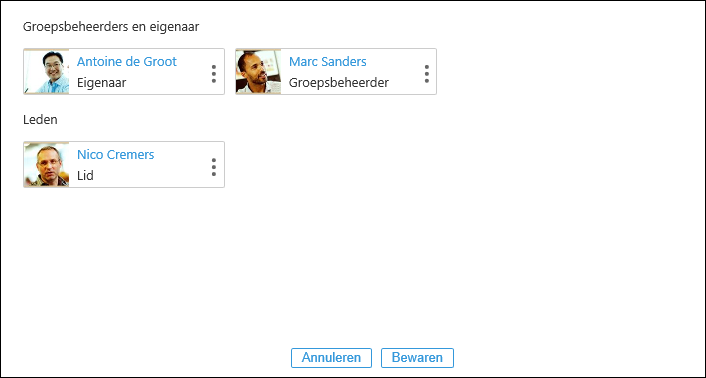The image size is (706, 378).
Task: Click Nico Cremers' profile photo
Action: coord(46,165)
